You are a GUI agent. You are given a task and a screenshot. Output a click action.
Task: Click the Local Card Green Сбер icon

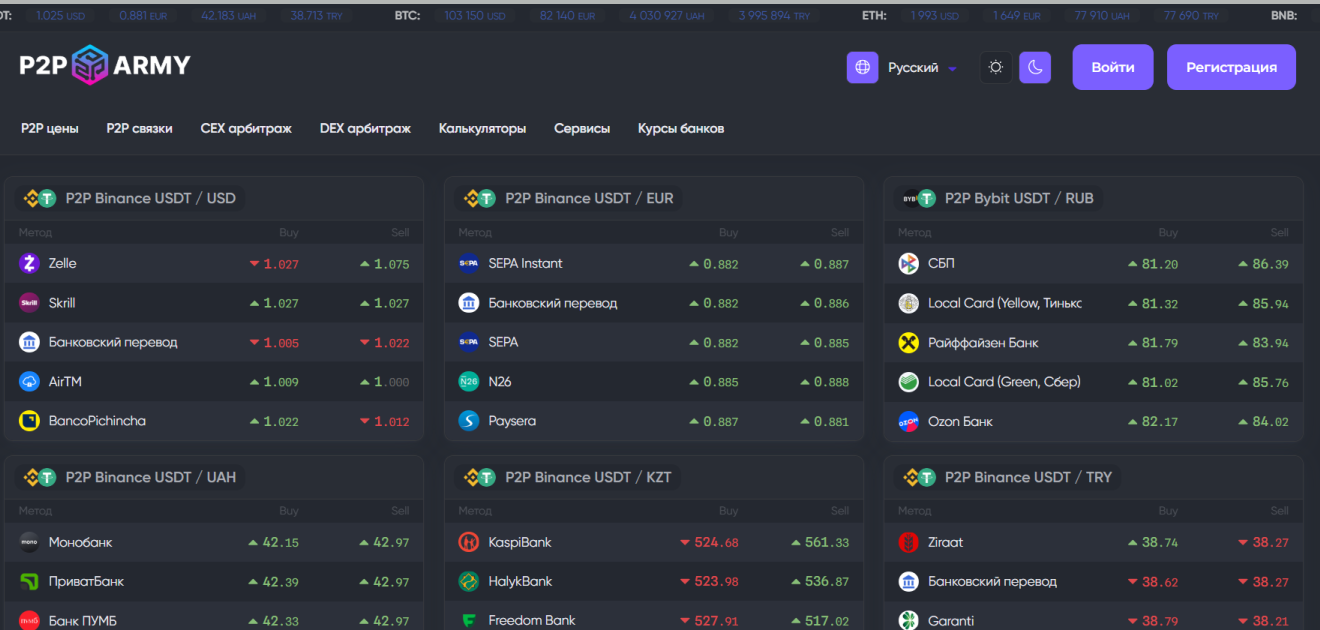pos(909,382)
